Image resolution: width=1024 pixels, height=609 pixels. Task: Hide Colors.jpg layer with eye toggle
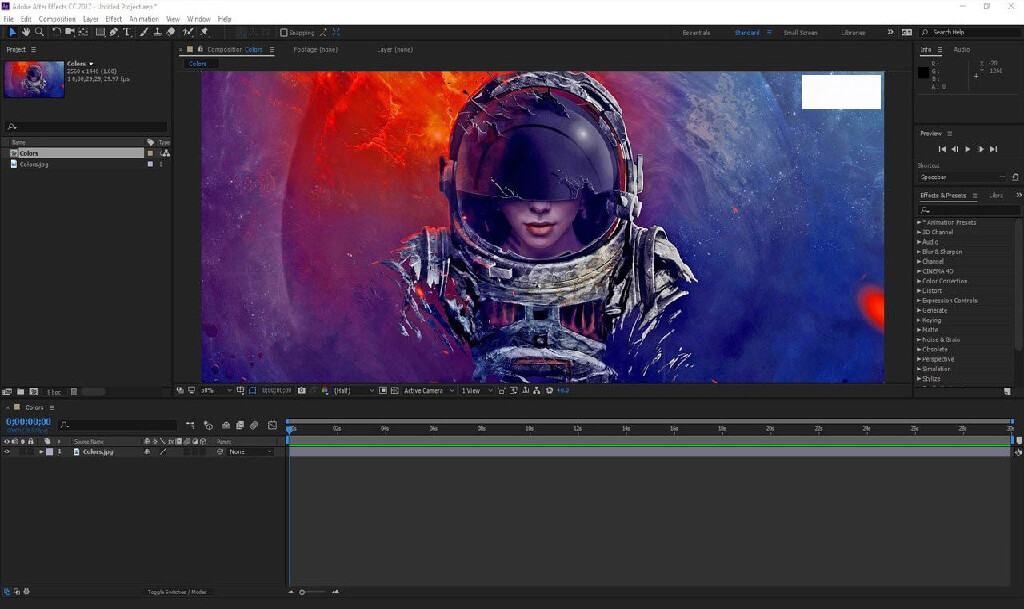coord(7,452)
